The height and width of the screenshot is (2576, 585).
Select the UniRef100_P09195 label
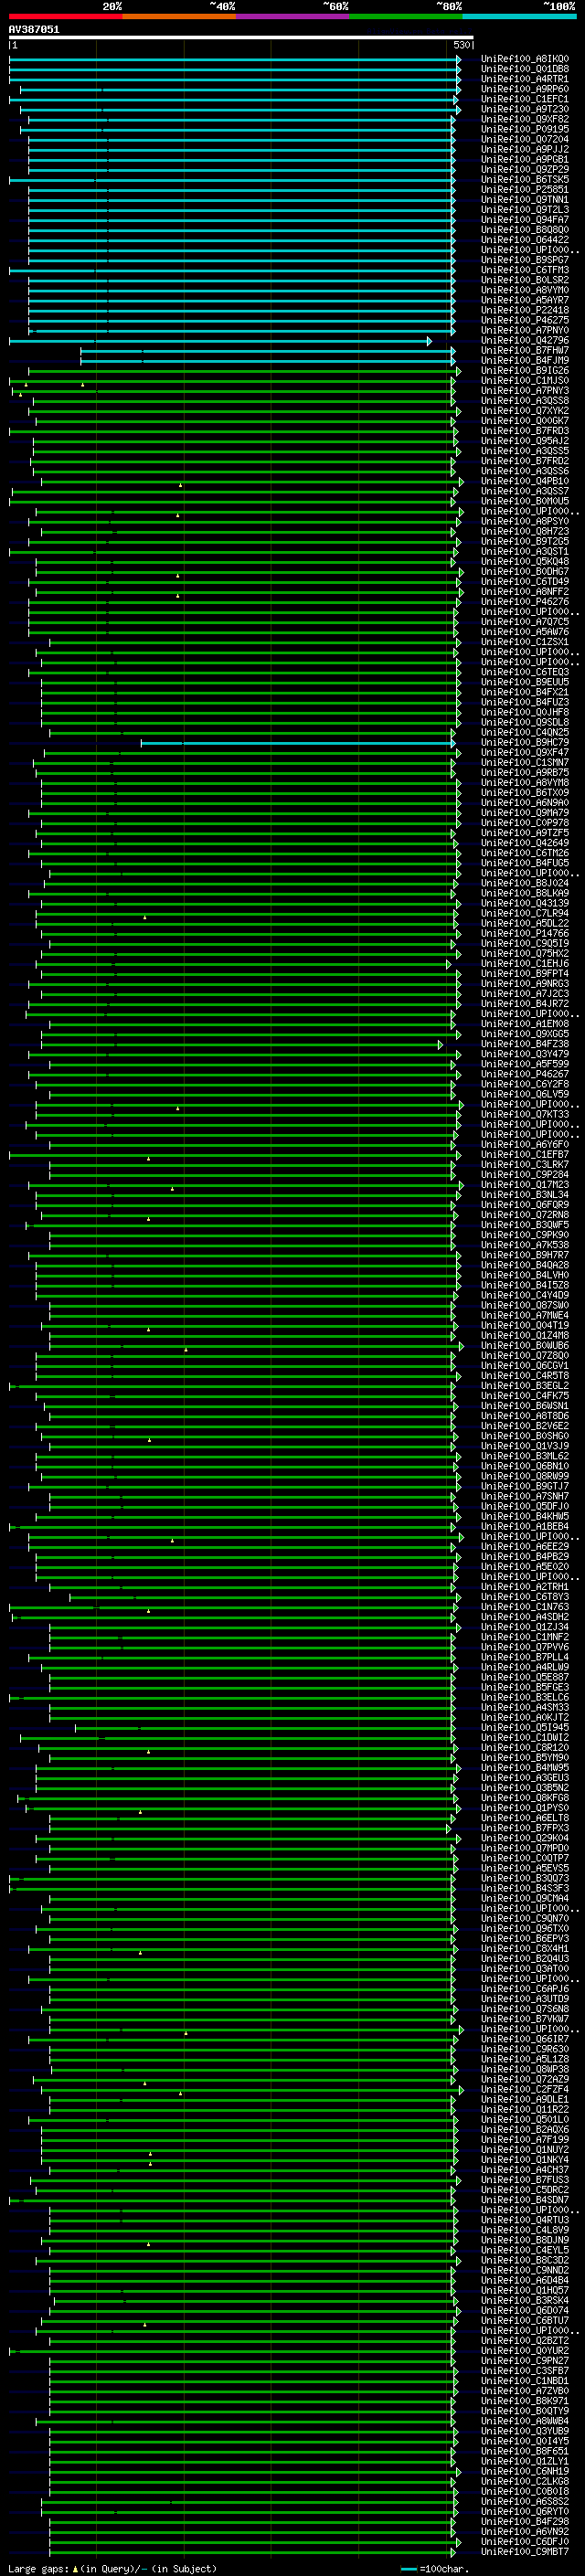click(x=525, y=129)
